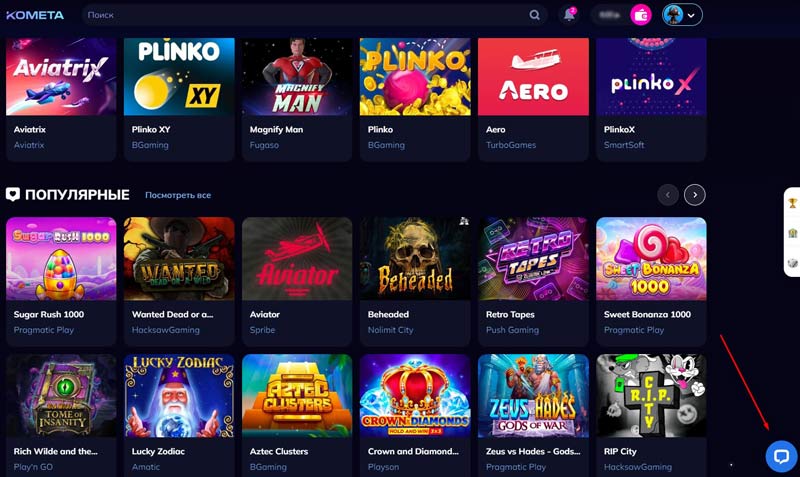Open the Aero TurboGames tile
The image size is (800, 477).
(533, 77)
